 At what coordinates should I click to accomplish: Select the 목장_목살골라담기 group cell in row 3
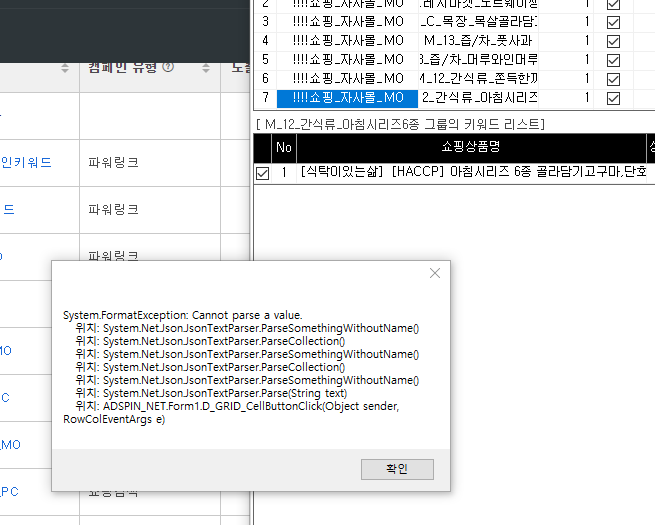click(478, 21)
